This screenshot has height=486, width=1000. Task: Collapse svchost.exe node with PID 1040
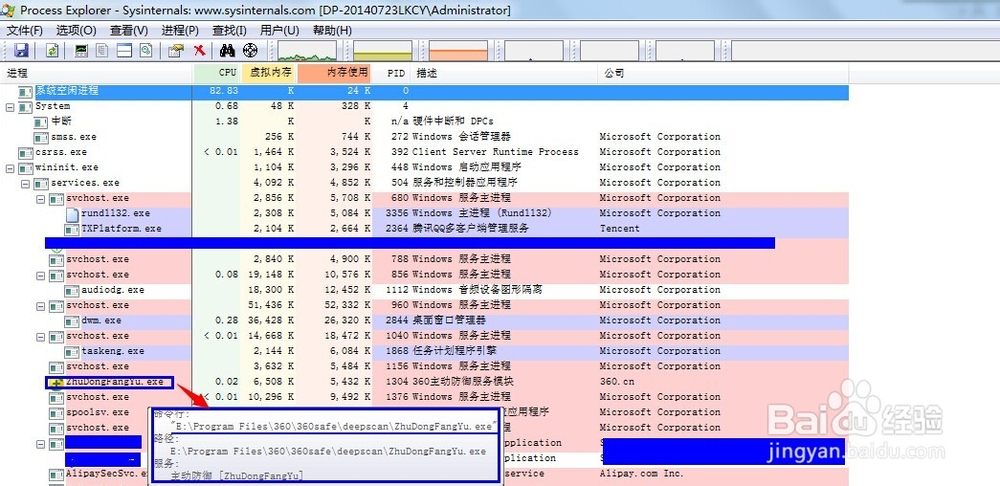click(x=41, y=337)
